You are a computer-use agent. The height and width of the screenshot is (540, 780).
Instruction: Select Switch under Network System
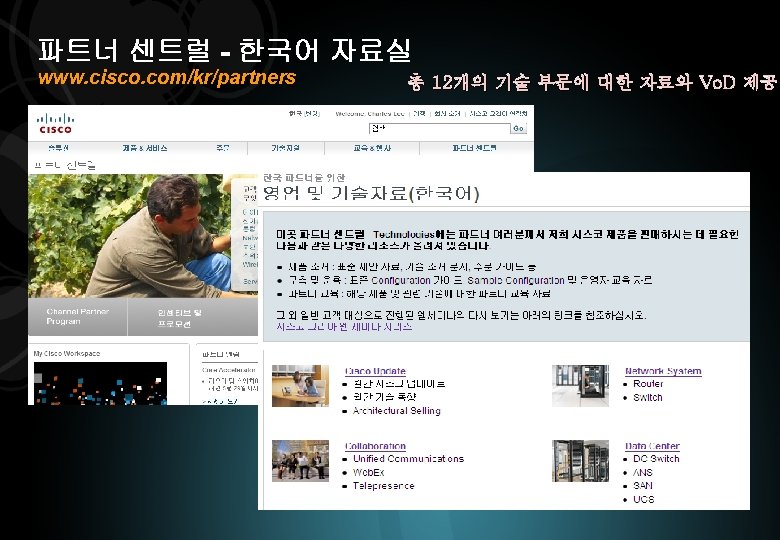point(647,398)
